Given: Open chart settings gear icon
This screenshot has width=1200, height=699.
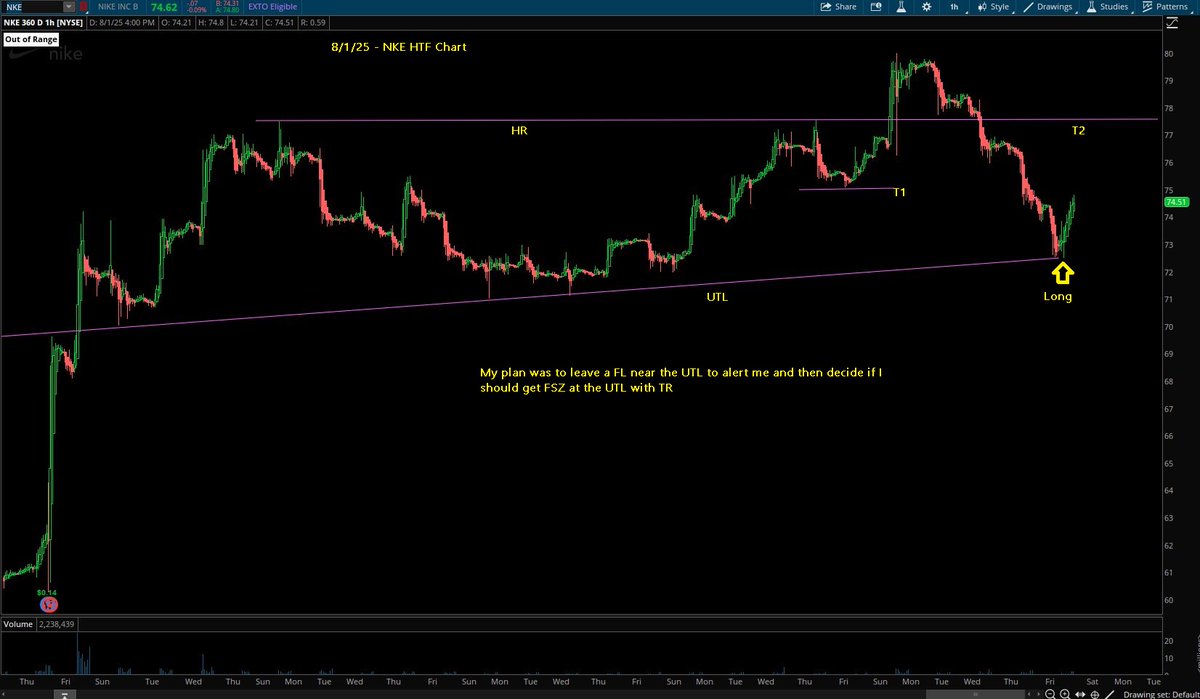Looking at the screenshot, I should (926, 7).
